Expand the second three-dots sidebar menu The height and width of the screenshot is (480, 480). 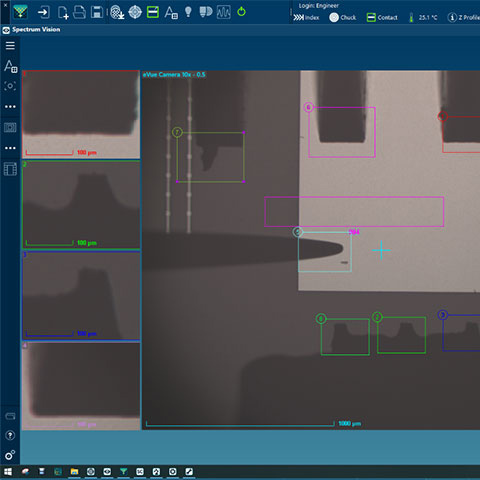10,148
